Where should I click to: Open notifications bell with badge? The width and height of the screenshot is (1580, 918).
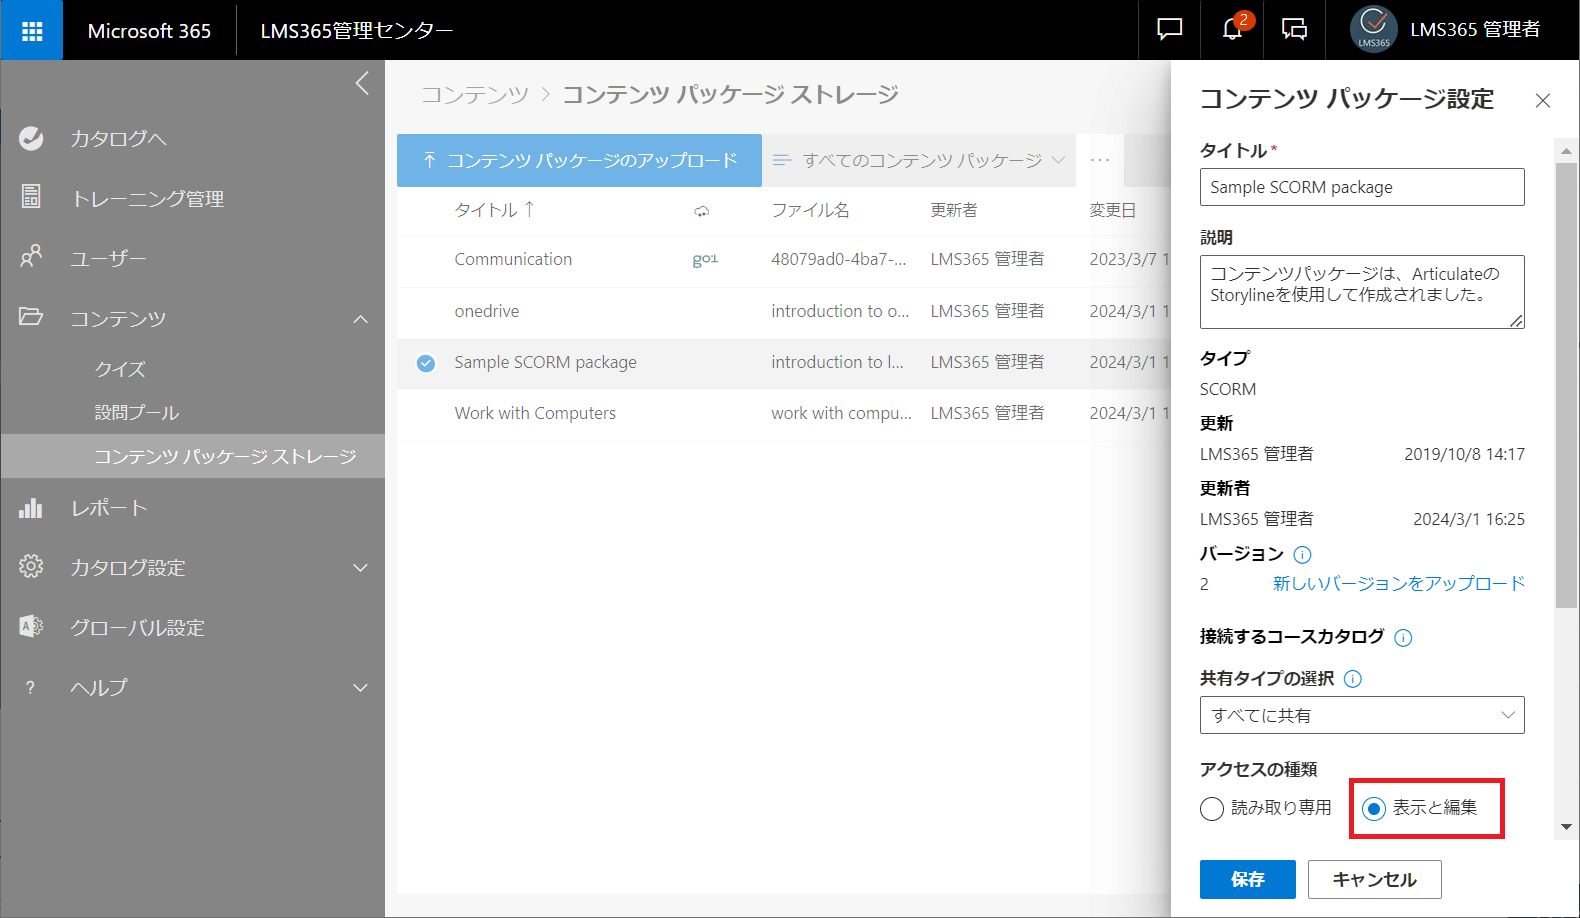(x=1233, y=29)
